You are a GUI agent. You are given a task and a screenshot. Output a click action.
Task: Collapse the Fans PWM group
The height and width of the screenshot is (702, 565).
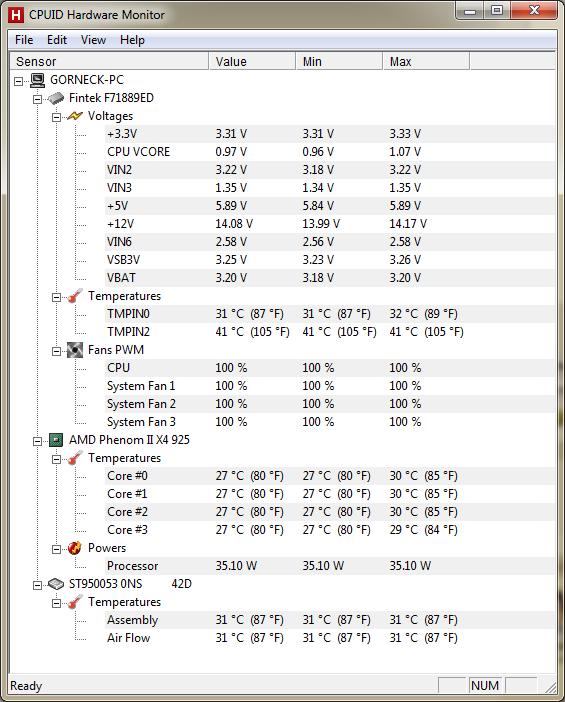click(x=56, y=351)
